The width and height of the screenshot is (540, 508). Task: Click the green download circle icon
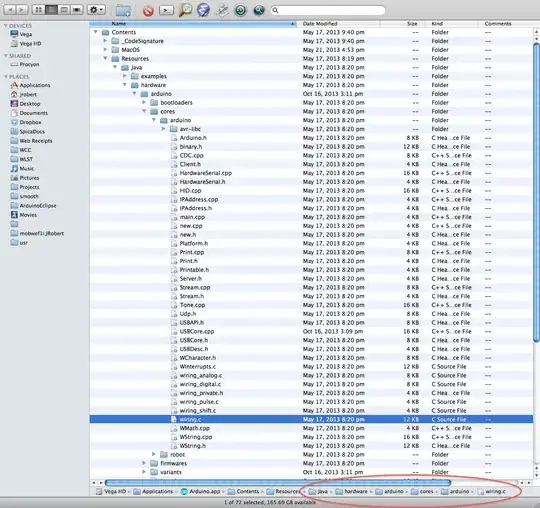pos(240,10)
